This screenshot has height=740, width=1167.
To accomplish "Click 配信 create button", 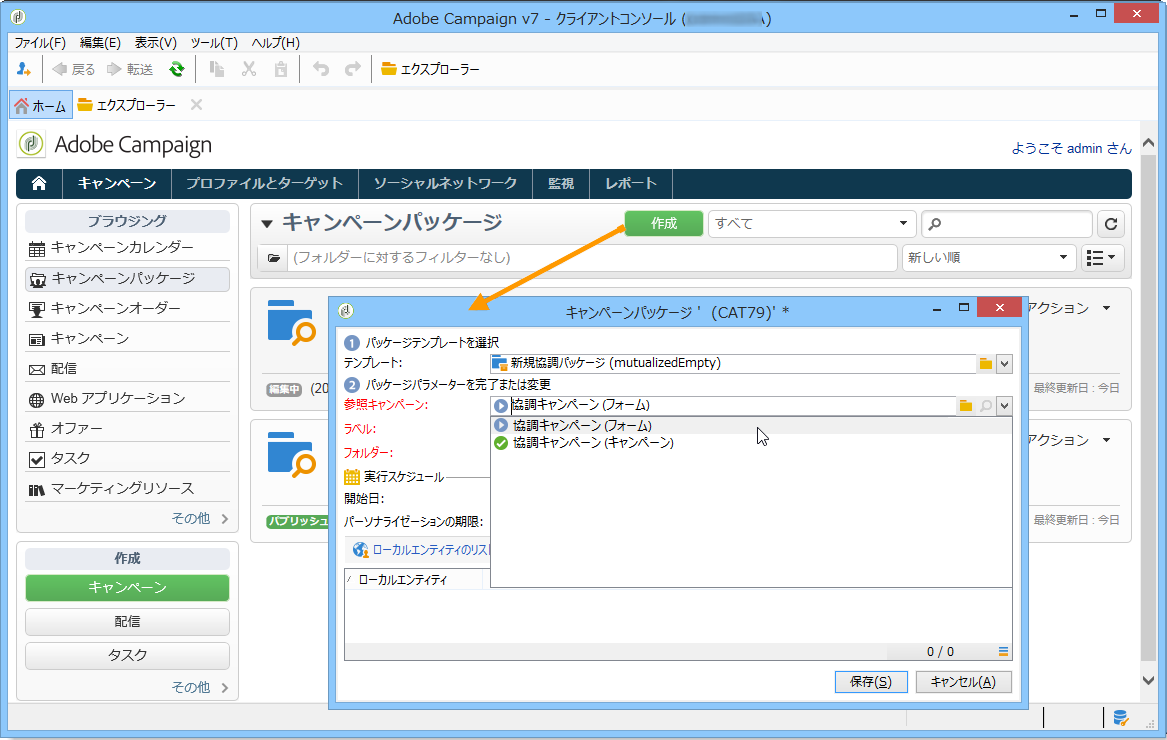I will pyautogui.click(x=127, y=622).
